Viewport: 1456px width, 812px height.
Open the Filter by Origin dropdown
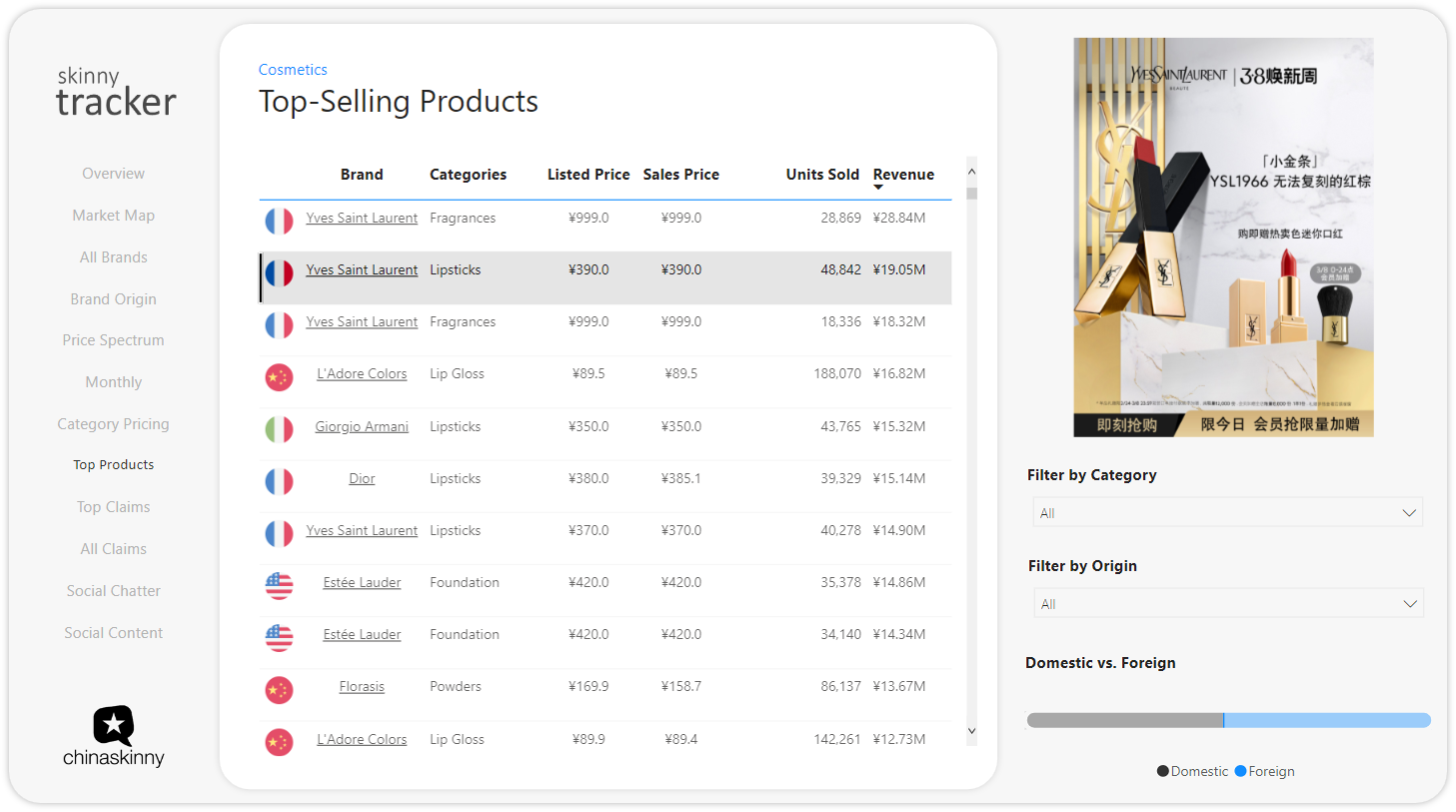1227,604
